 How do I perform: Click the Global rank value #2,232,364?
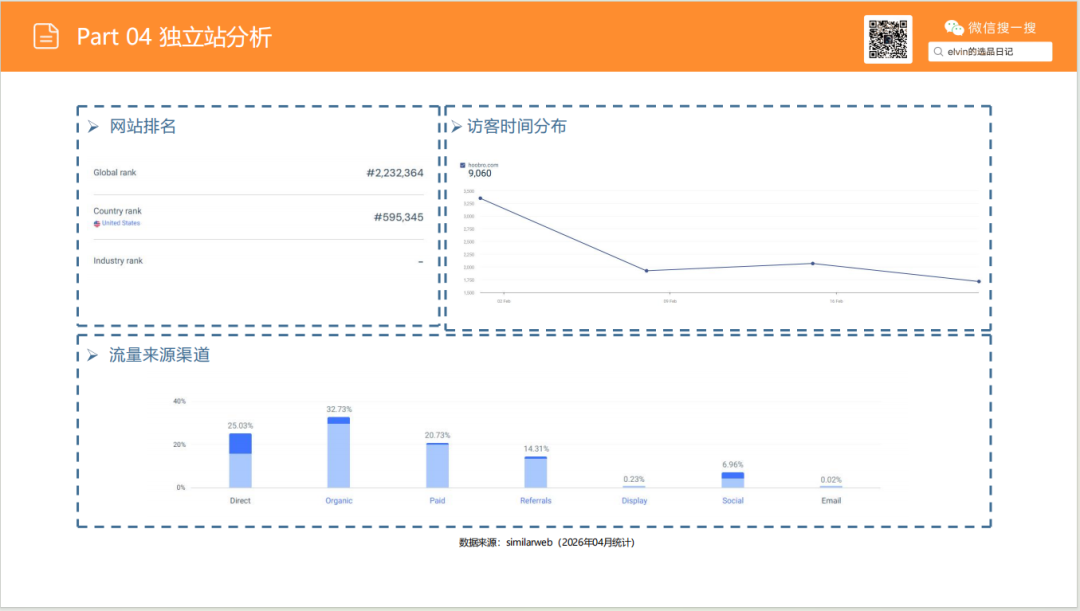click(x=397, y=172)
